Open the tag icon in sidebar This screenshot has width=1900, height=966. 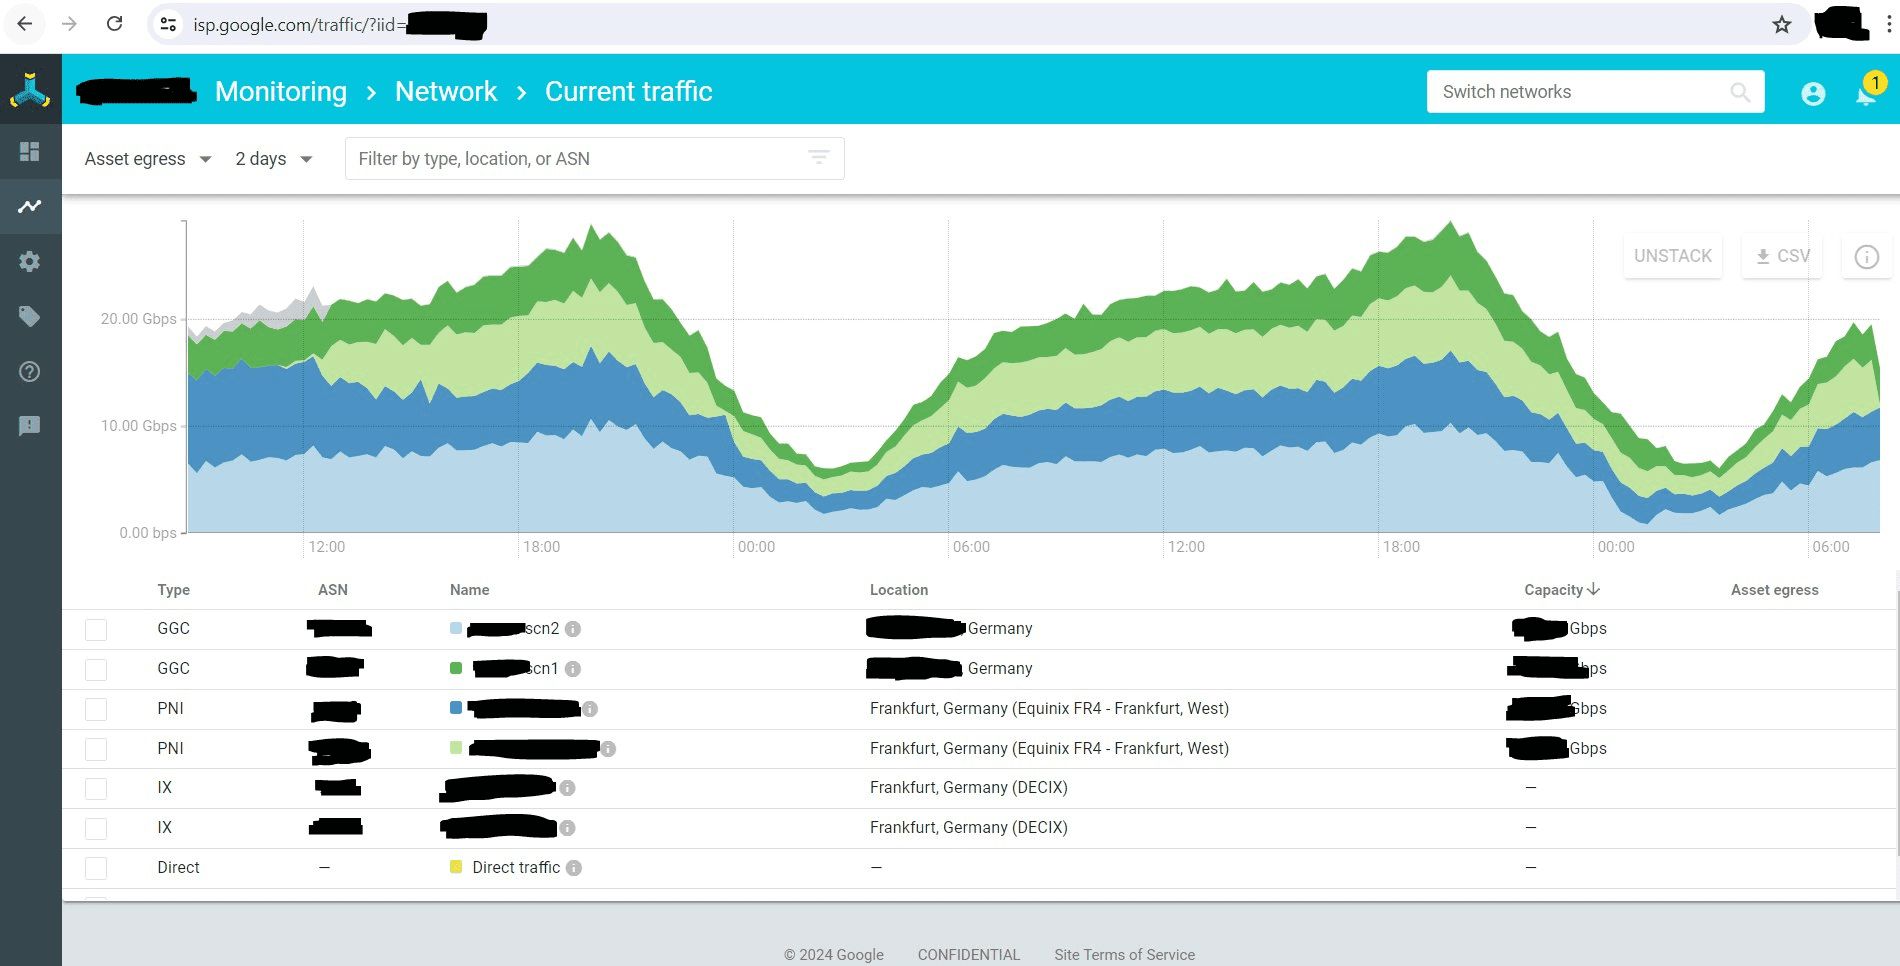pos(30,317)
